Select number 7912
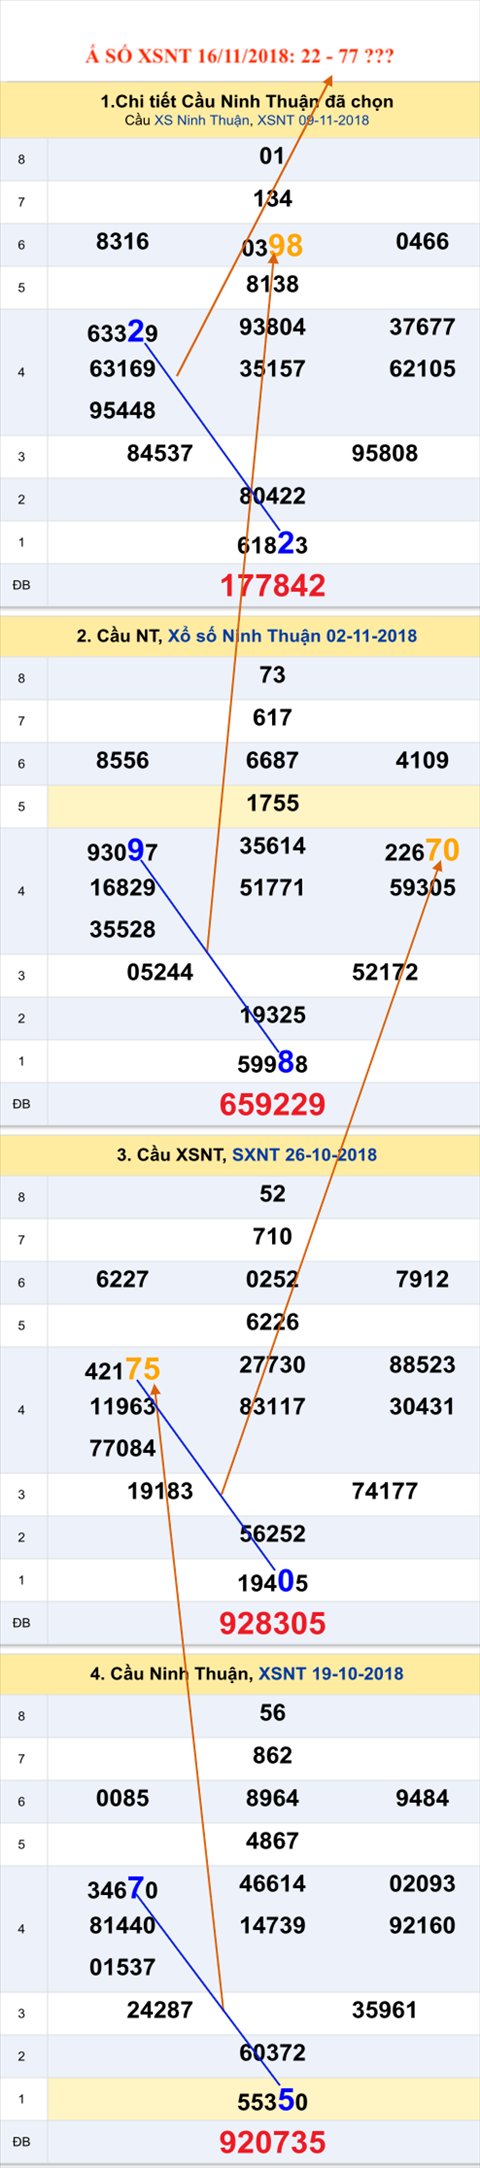 (422, 1279)
